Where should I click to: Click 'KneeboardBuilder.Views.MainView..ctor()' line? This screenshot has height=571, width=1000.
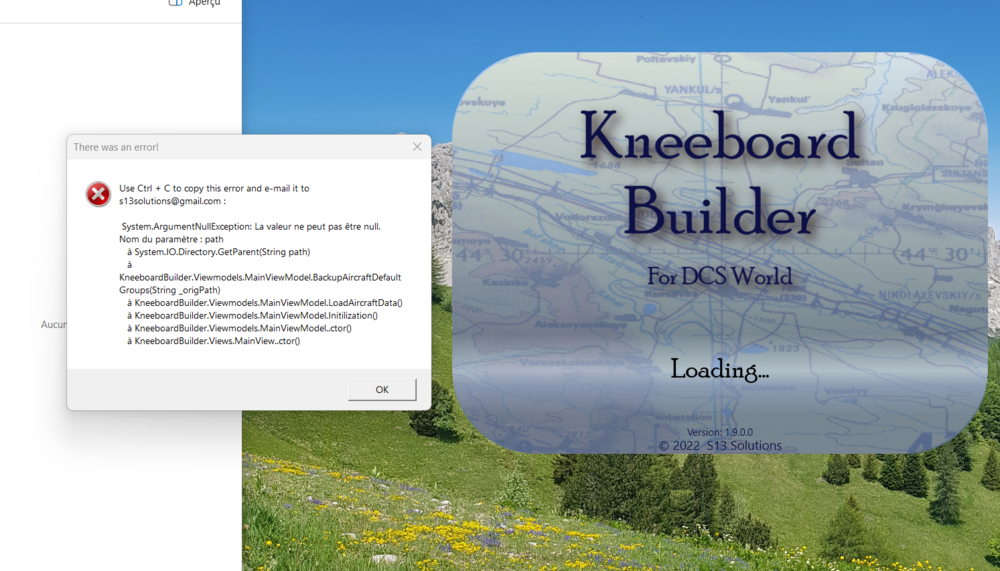(x=214, y=341)
